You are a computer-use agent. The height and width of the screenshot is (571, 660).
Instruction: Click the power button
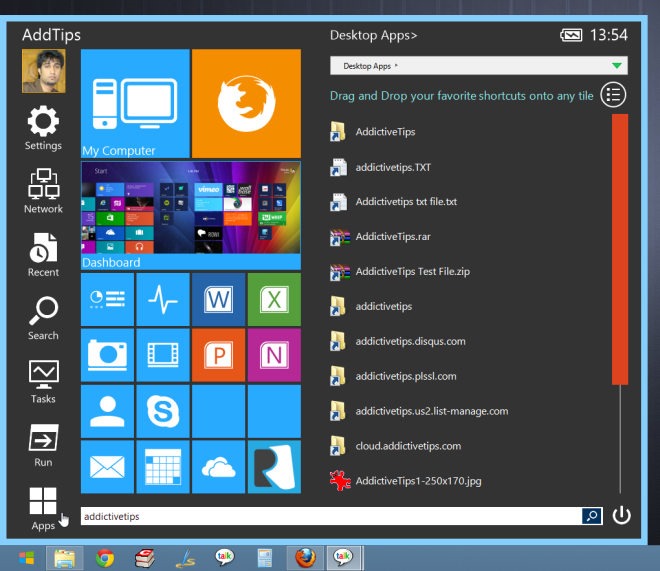click(621, 515)
